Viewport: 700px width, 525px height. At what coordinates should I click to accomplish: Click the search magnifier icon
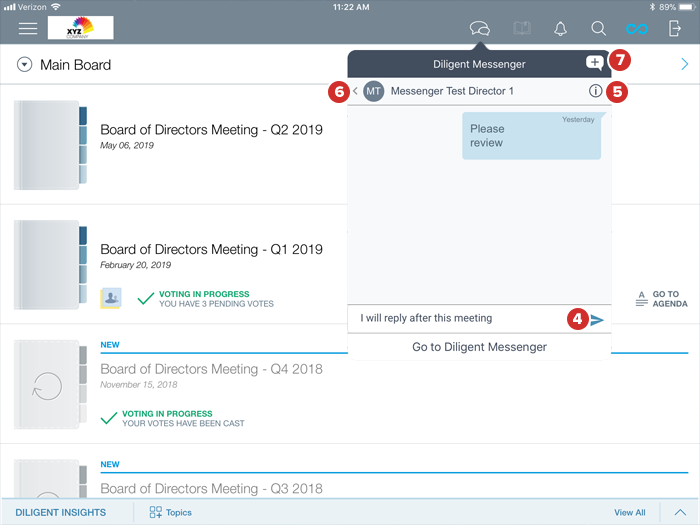coord(598,29)
